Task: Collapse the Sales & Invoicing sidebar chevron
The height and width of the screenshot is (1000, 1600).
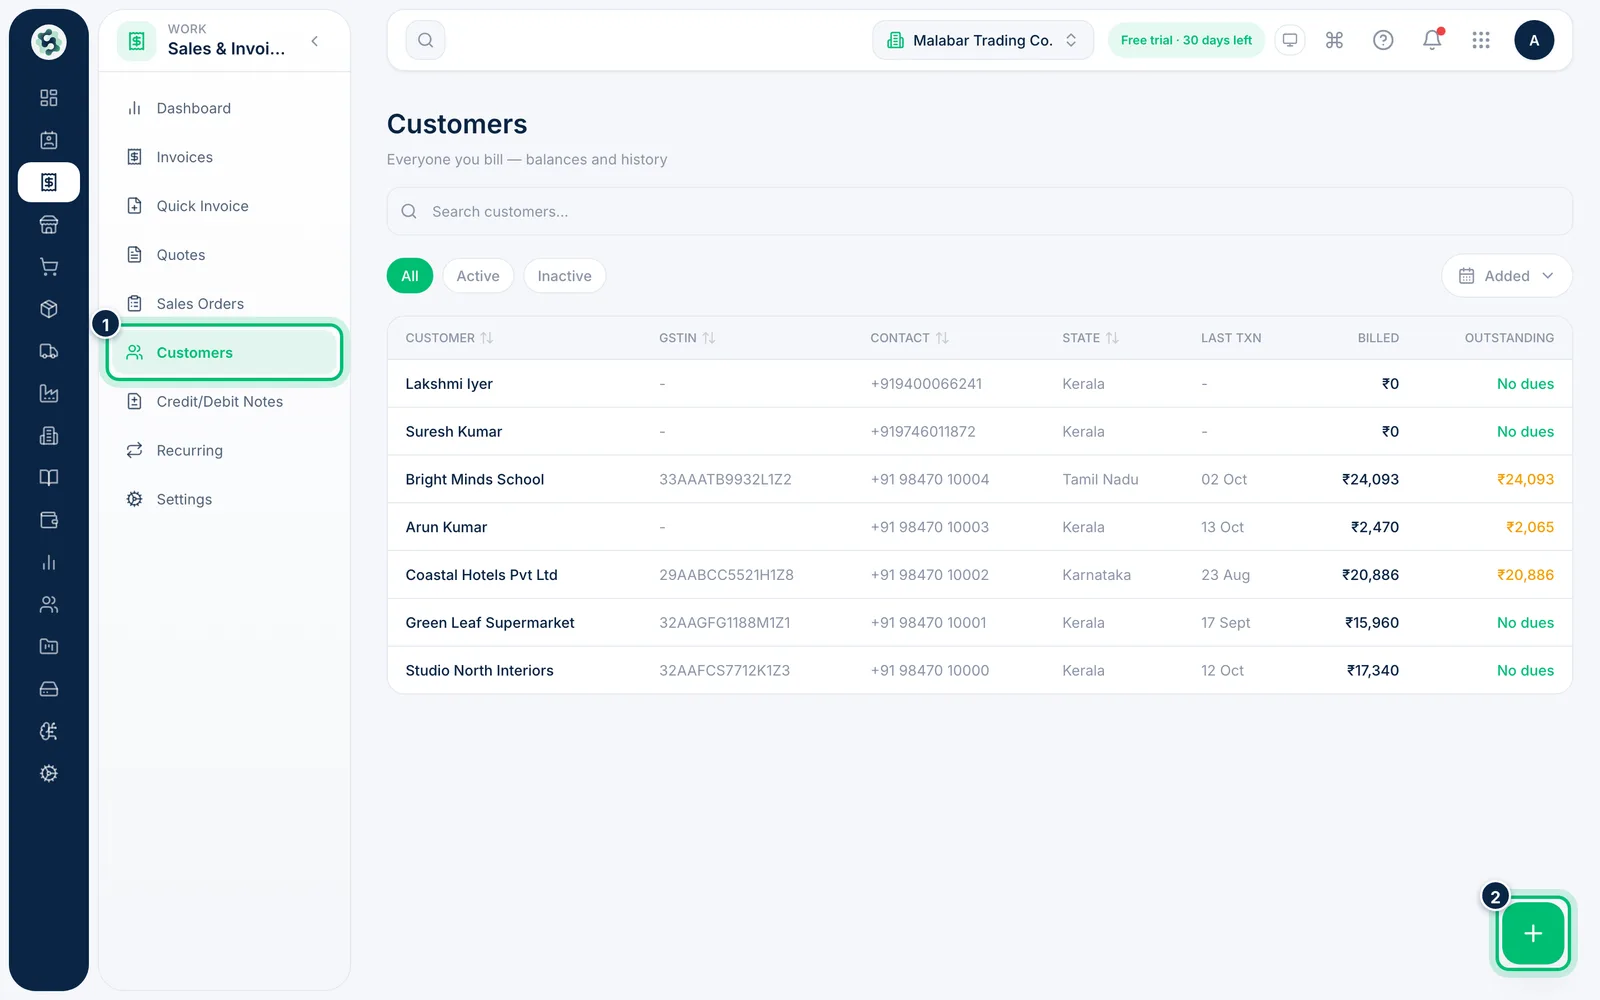Action: (x=315, y=41)
